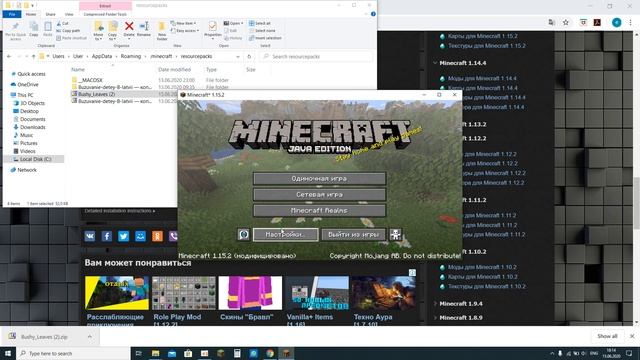This screenshot has width=640, height=360.
Task: Open New item dropdown in ribbon
Action: [x=183, y=23]
